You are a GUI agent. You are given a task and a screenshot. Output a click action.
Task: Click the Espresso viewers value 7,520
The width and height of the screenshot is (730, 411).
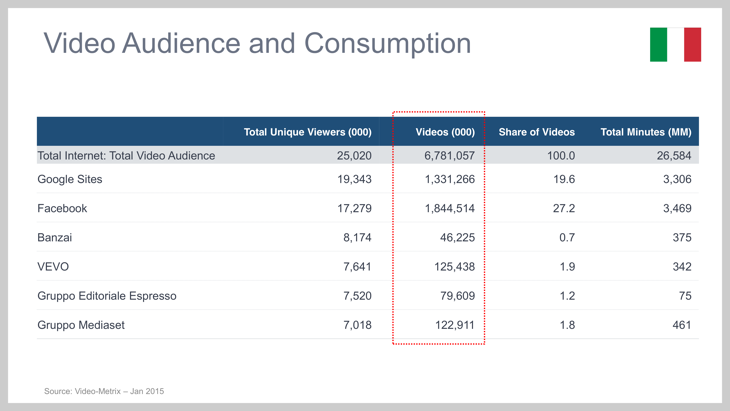point(358,296)
